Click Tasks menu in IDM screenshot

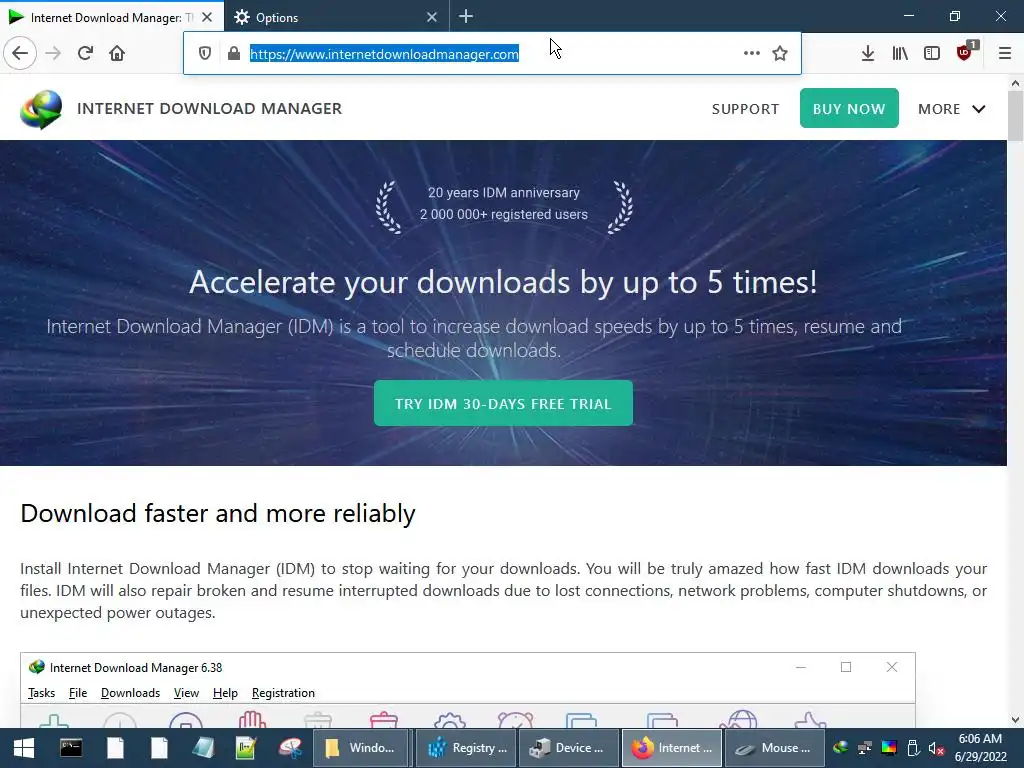41,693
